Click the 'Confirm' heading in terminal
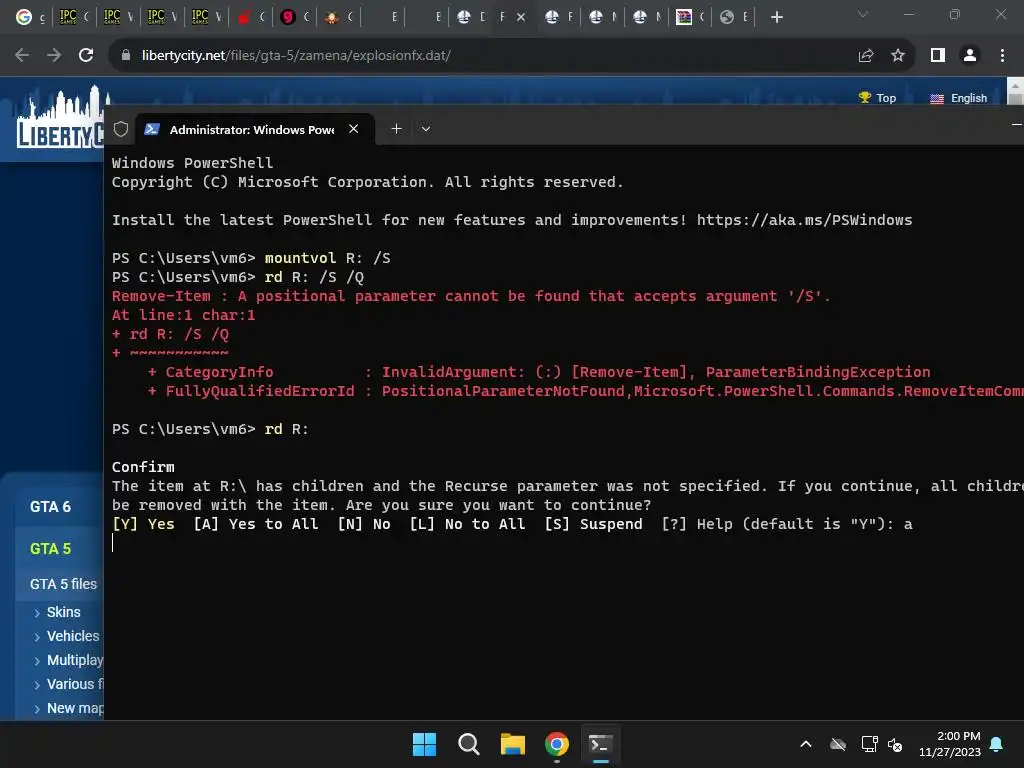This screenshot has width=1024, height=768. (x=143, y=467)
